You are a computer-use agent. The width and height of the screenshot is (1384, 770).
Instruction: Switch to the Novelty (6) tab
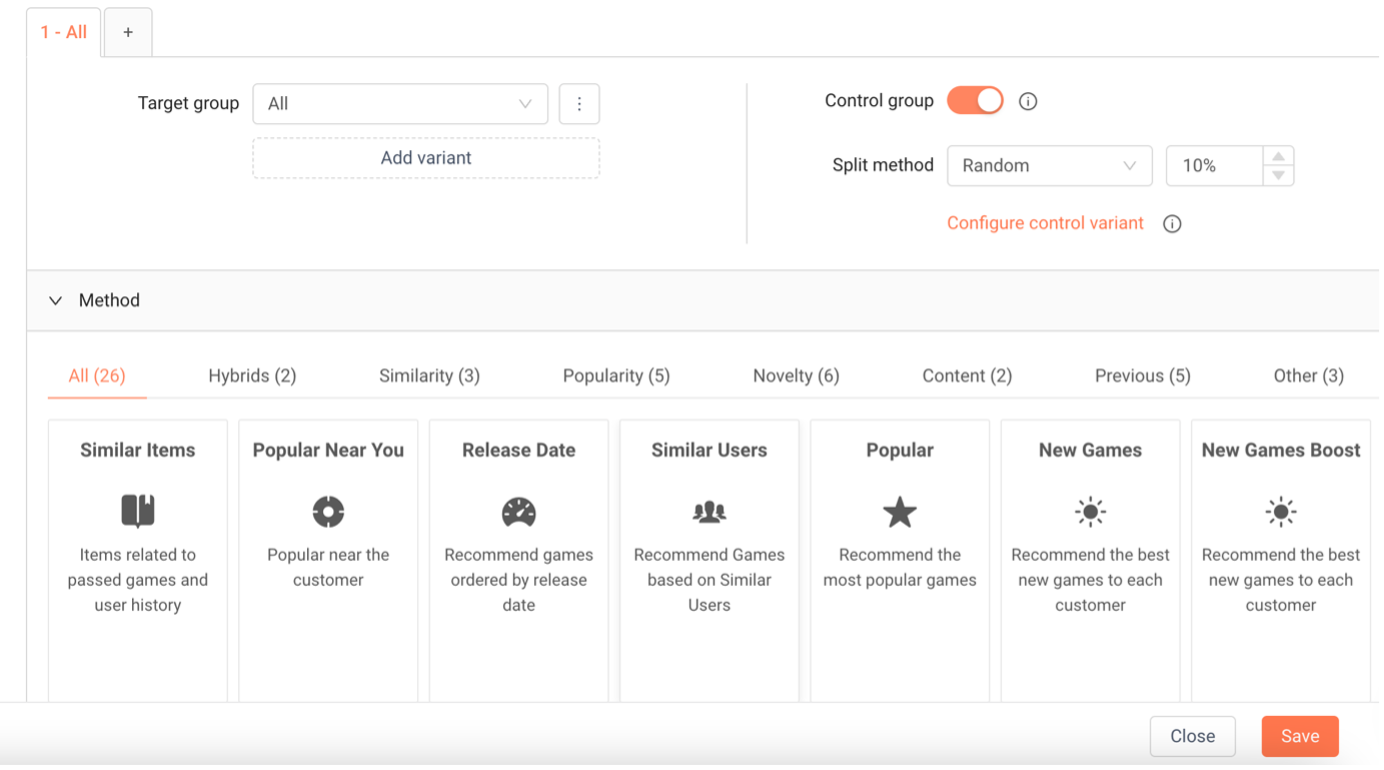(x=796, y=376)
